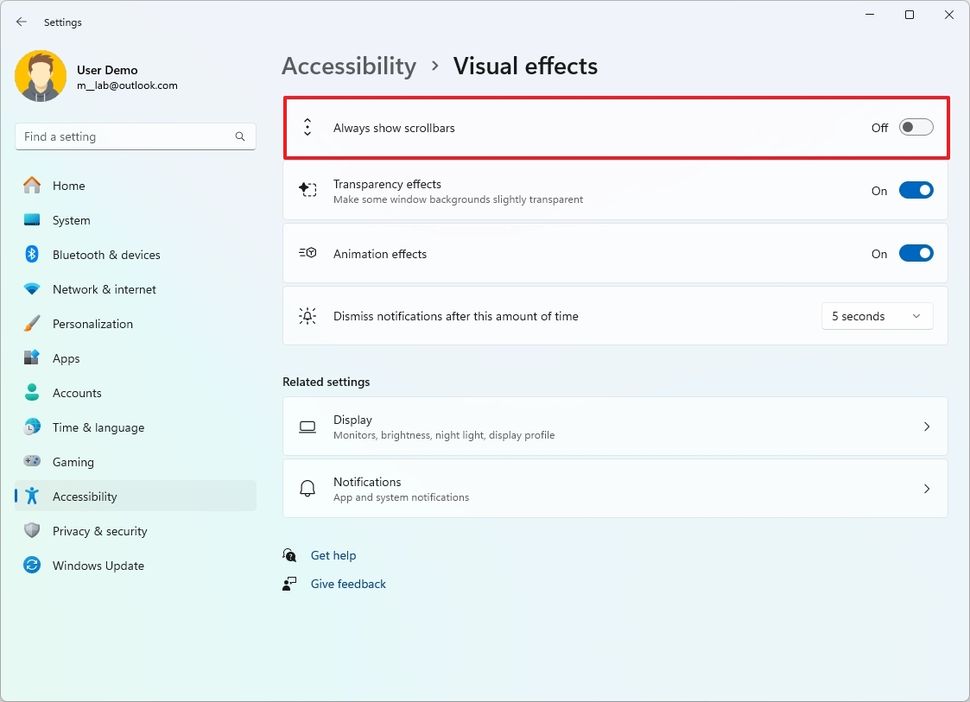Open Network & internet settings icon
This screenshot has width=970, height=702.
click(31, 289)
